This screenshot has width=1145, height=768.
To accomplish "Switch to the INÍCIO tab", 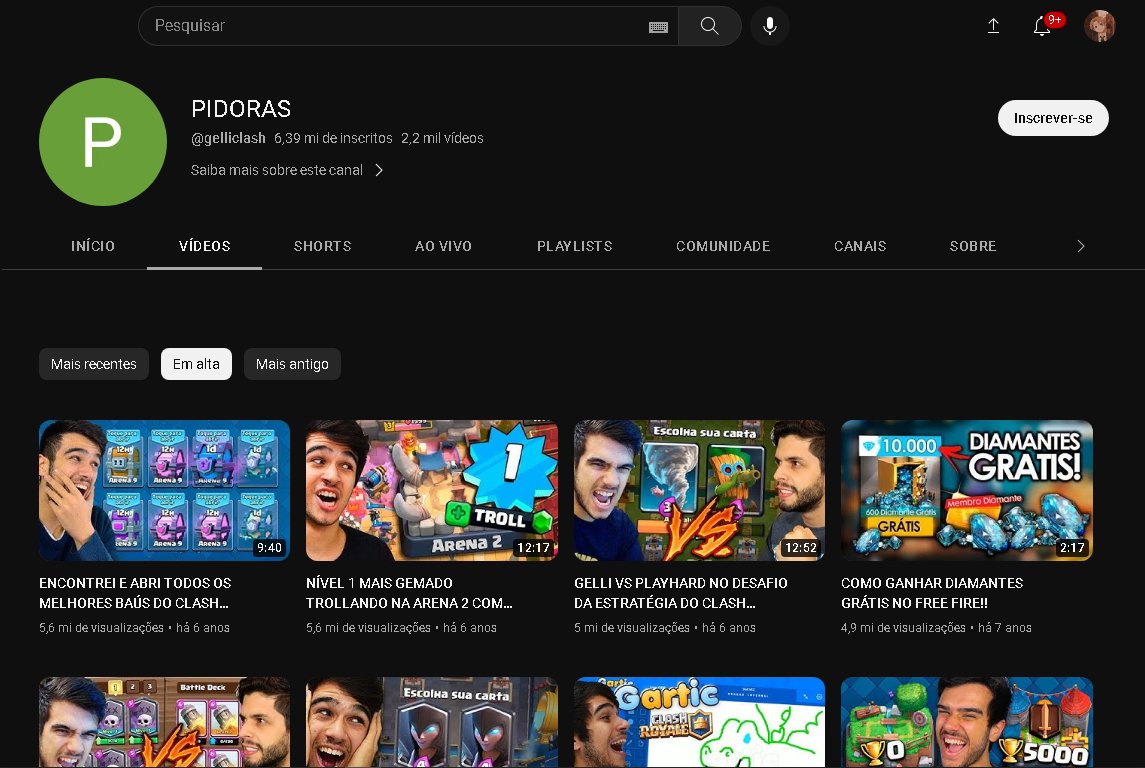I will pyautogui.click(x=93, y=246).
